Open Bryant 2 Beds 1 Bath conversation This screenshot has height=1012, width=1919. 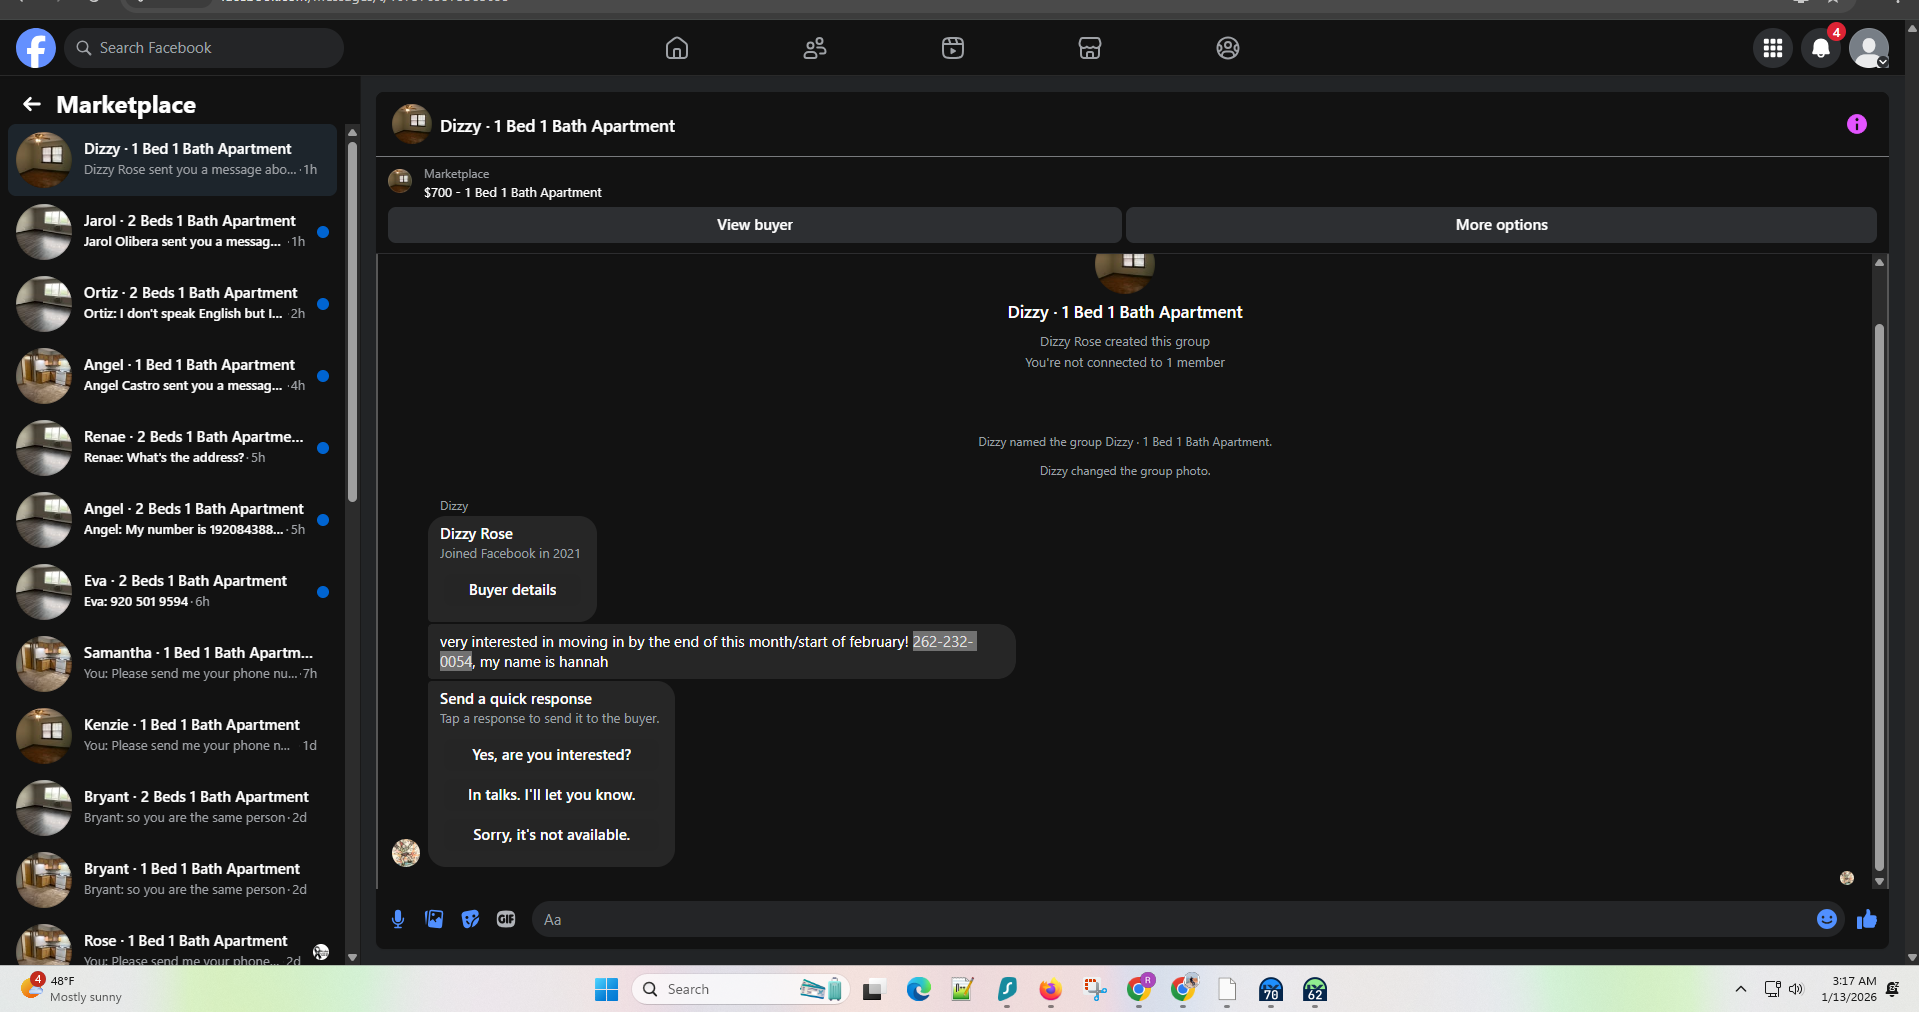coord(172,808)
